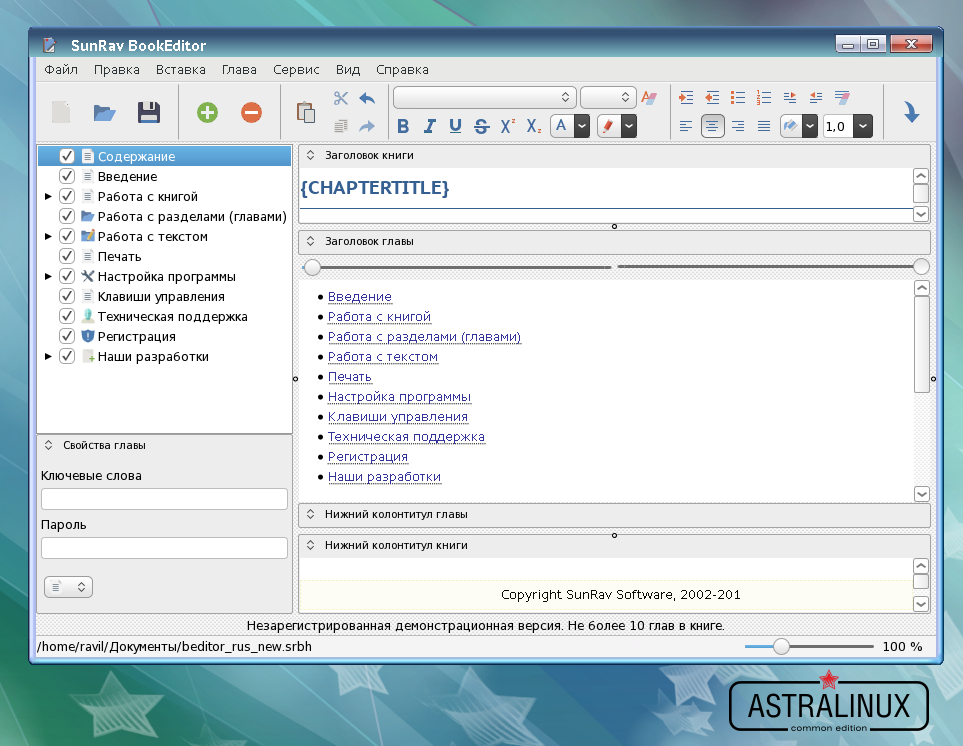
Task: Decrease paragraph indent
Action: (712, 98)
